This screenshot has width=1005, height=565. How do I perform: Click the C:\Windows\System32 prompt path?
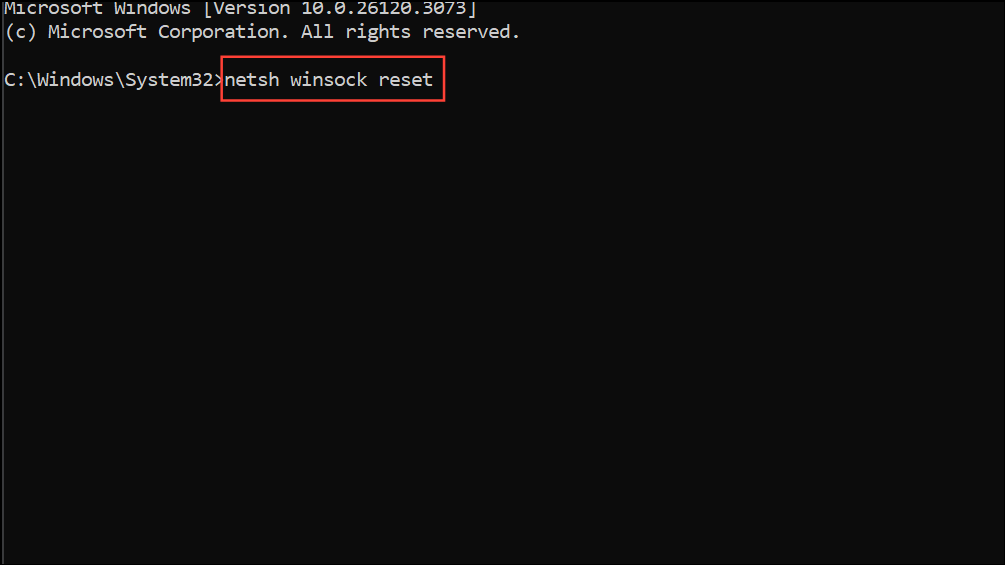(x=109, y=79)
